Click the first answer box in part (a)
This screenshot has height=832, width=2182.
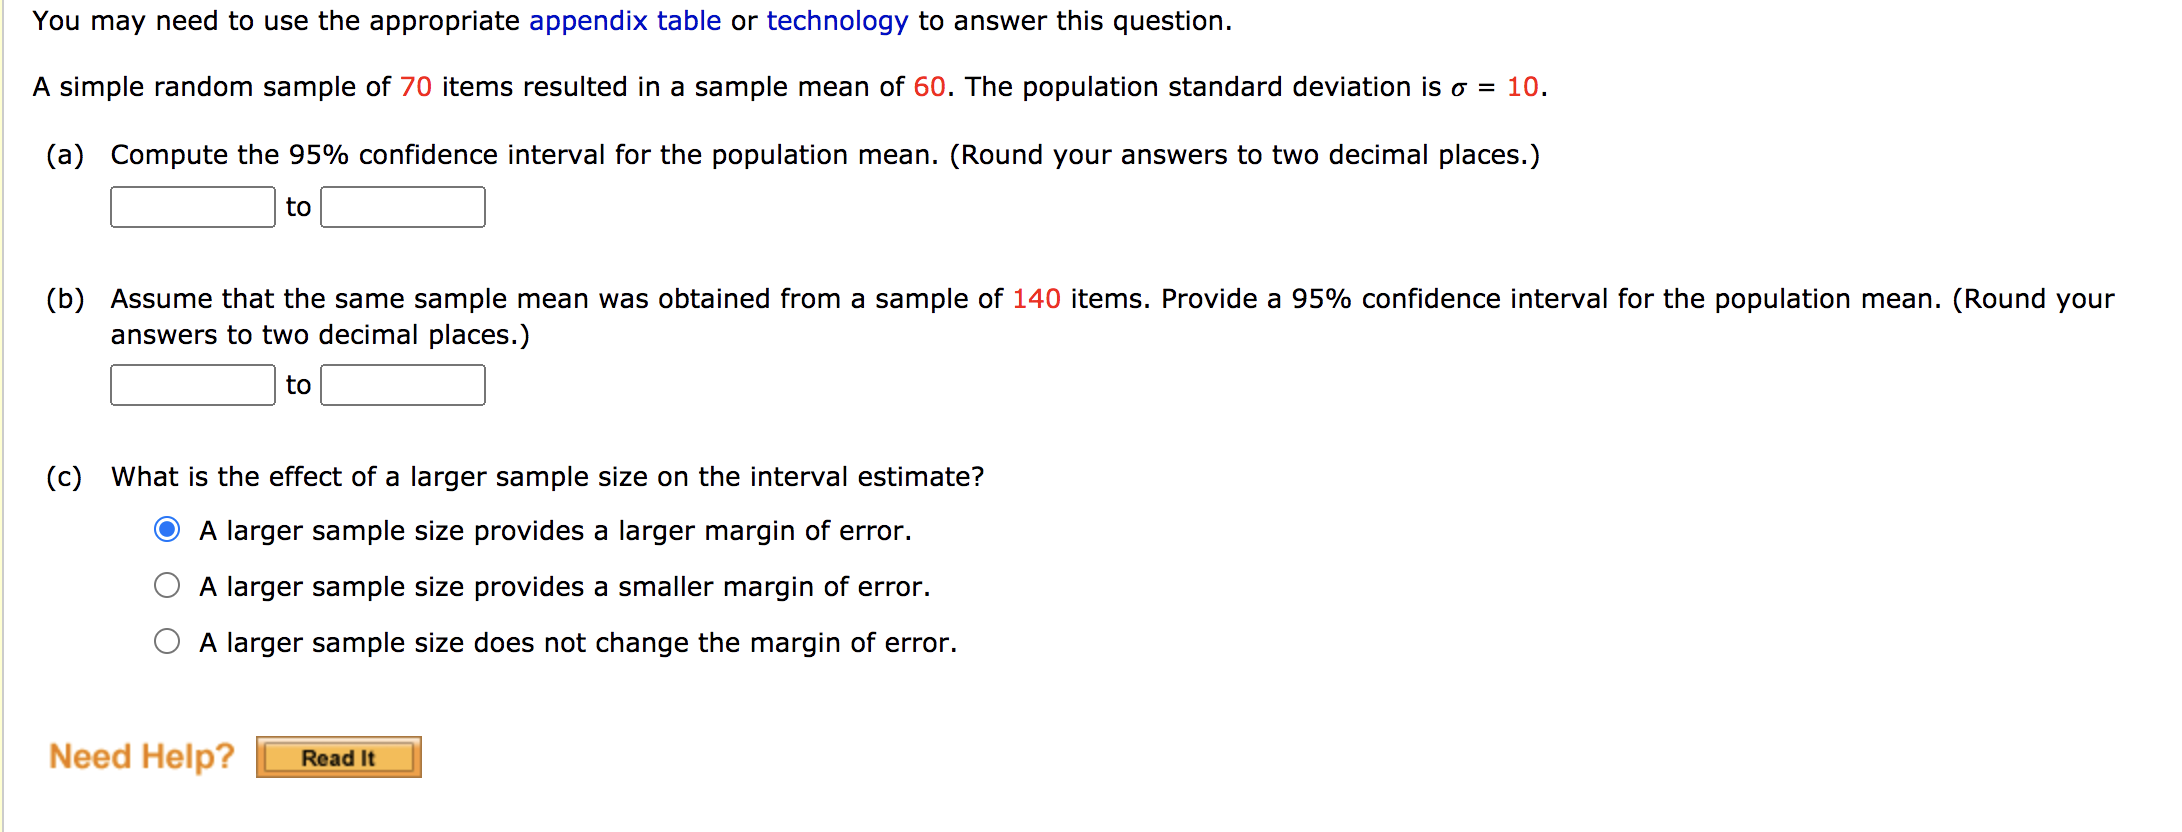(192, 206)
